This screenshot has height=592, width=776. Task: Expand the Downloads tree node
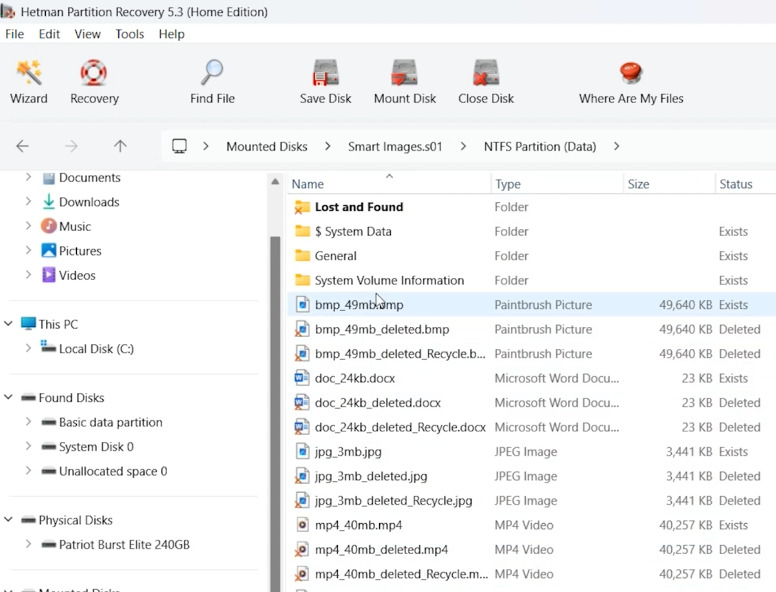(x=28, y=201)
